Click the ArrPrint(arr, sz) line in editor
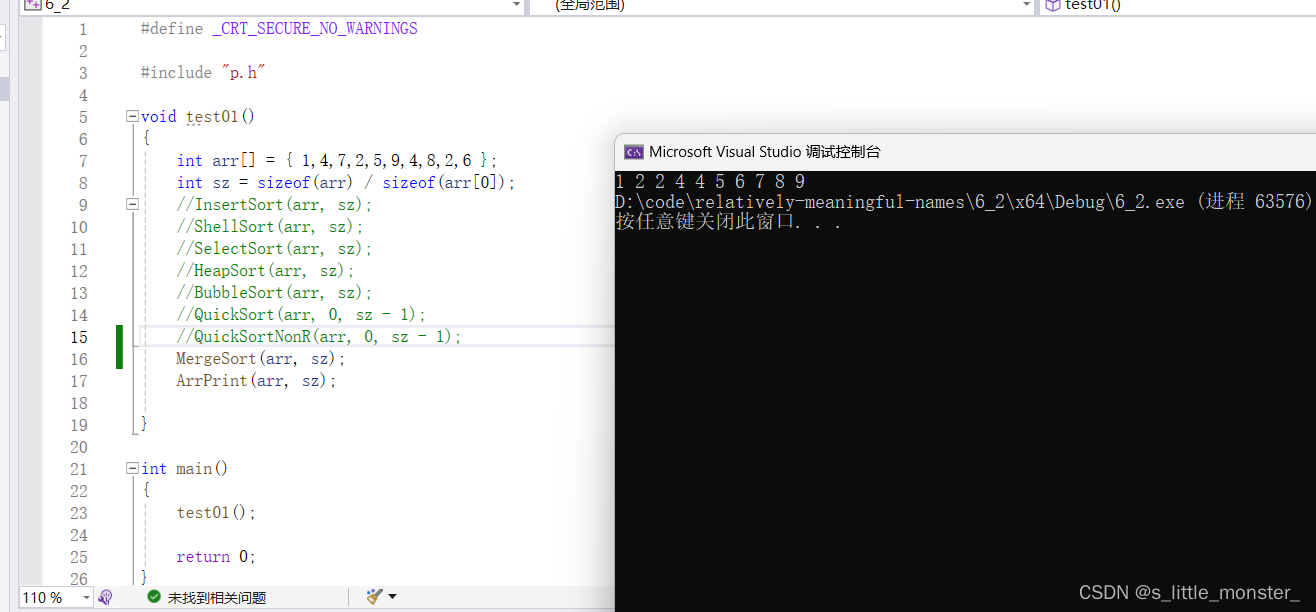Screen dimensions: 1316x612 click(256, 381)
